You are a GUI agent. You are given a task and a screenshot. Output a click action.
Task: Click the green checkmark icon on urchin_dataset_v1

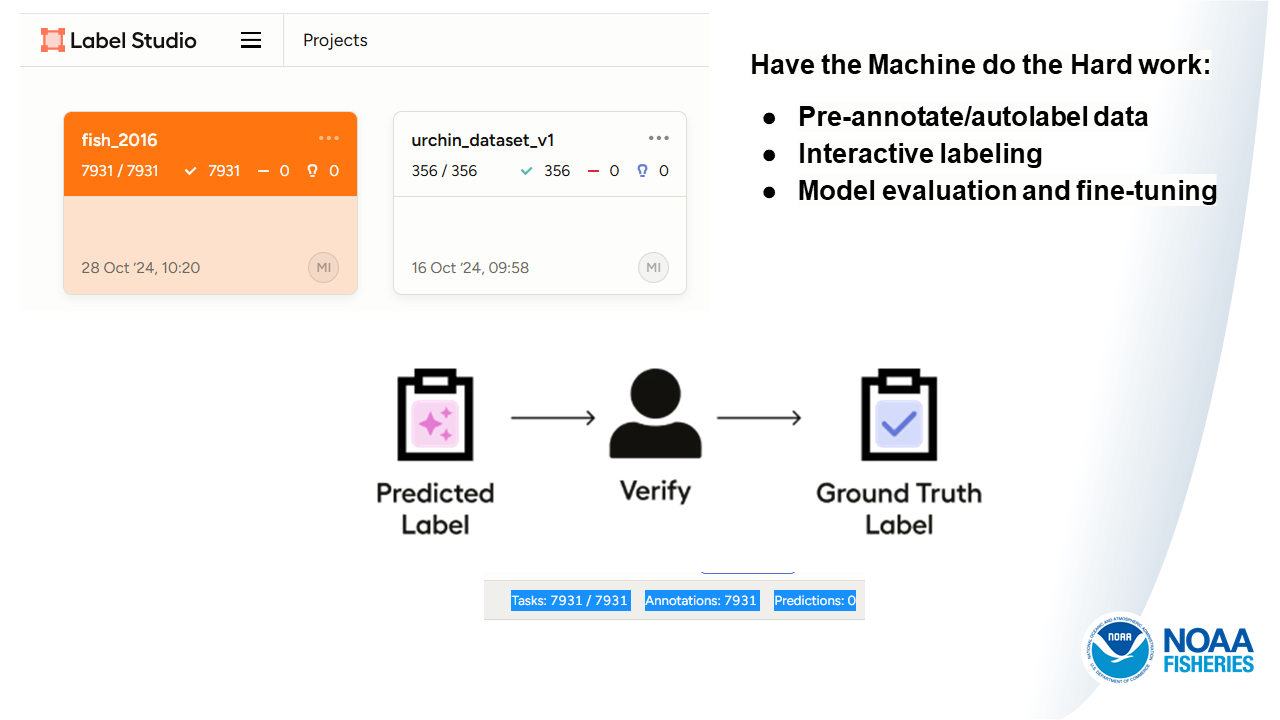527,171
